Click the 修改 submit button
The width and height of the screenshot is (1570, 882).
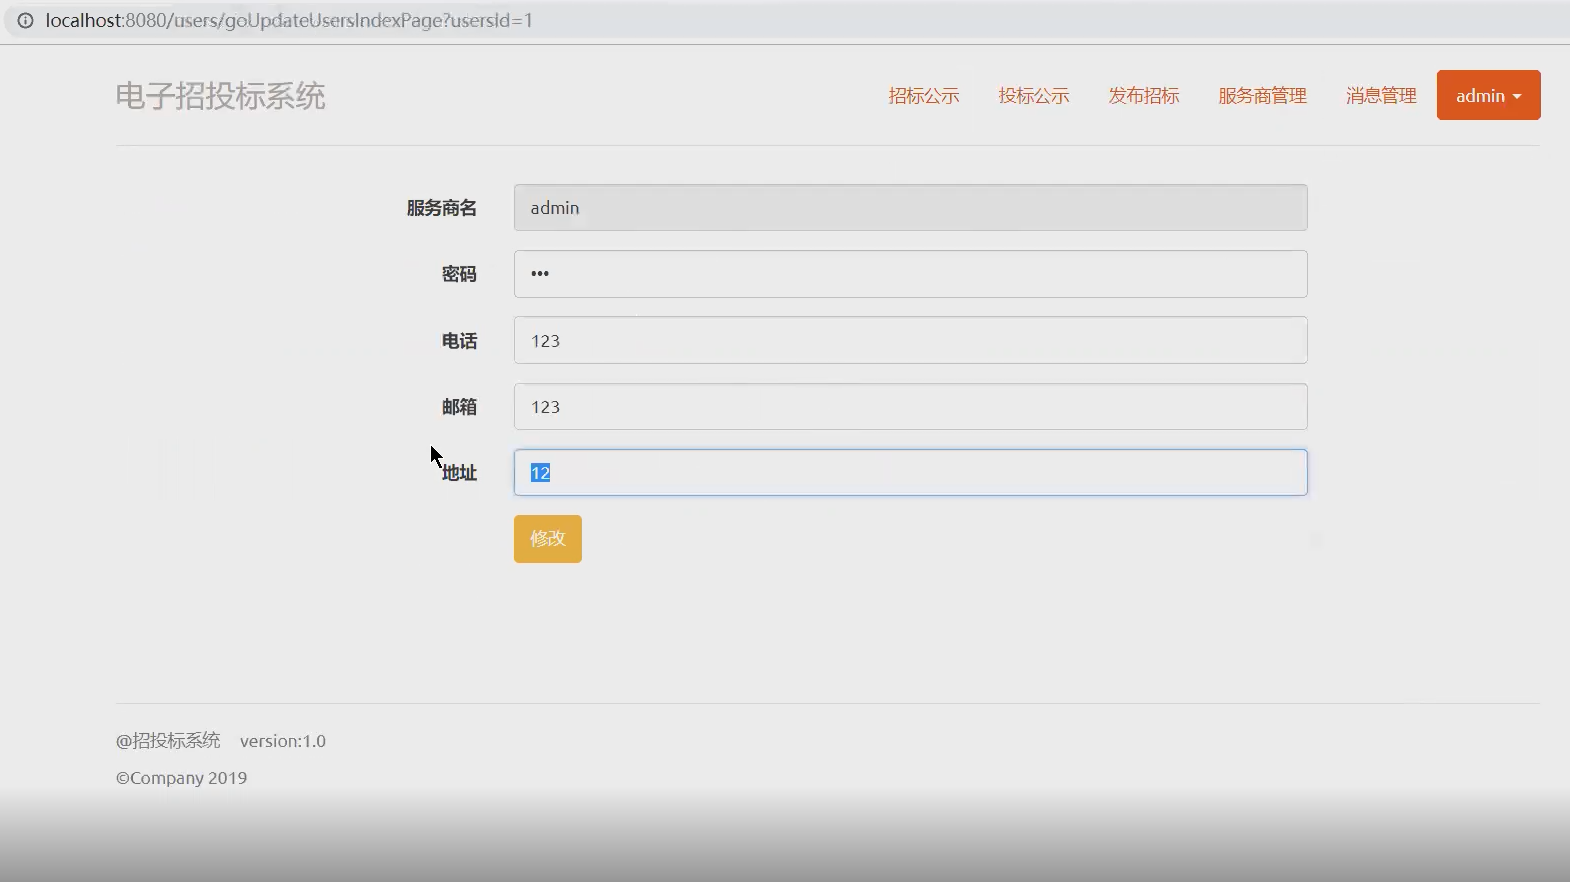548,539
